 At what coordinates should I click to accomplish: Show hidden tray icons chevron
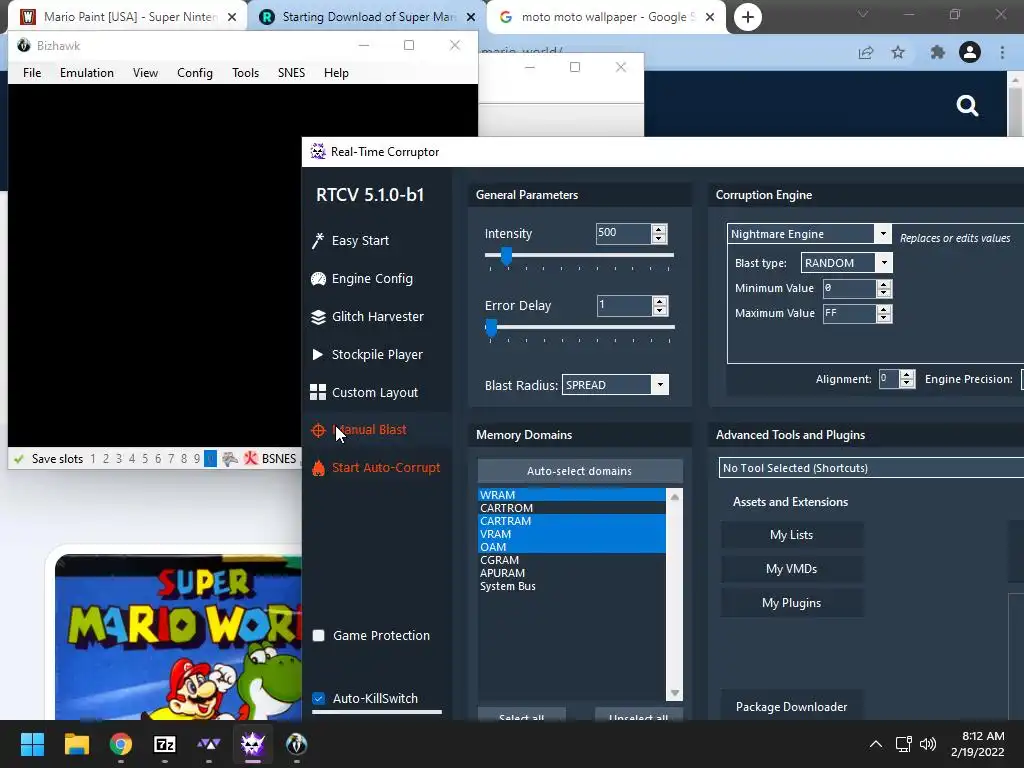(x=876, y=744)
